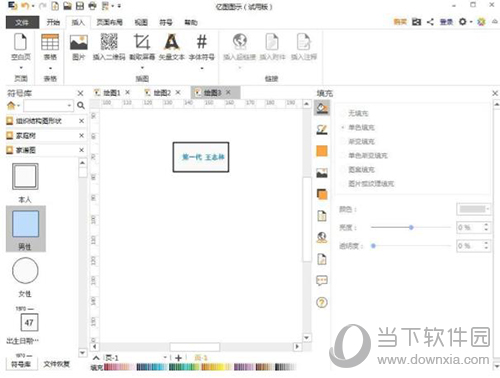This screenshot has height=378, width=500.
Task: Collapse the ribbon with top-right arrow
Action: [x=494, y=22]
